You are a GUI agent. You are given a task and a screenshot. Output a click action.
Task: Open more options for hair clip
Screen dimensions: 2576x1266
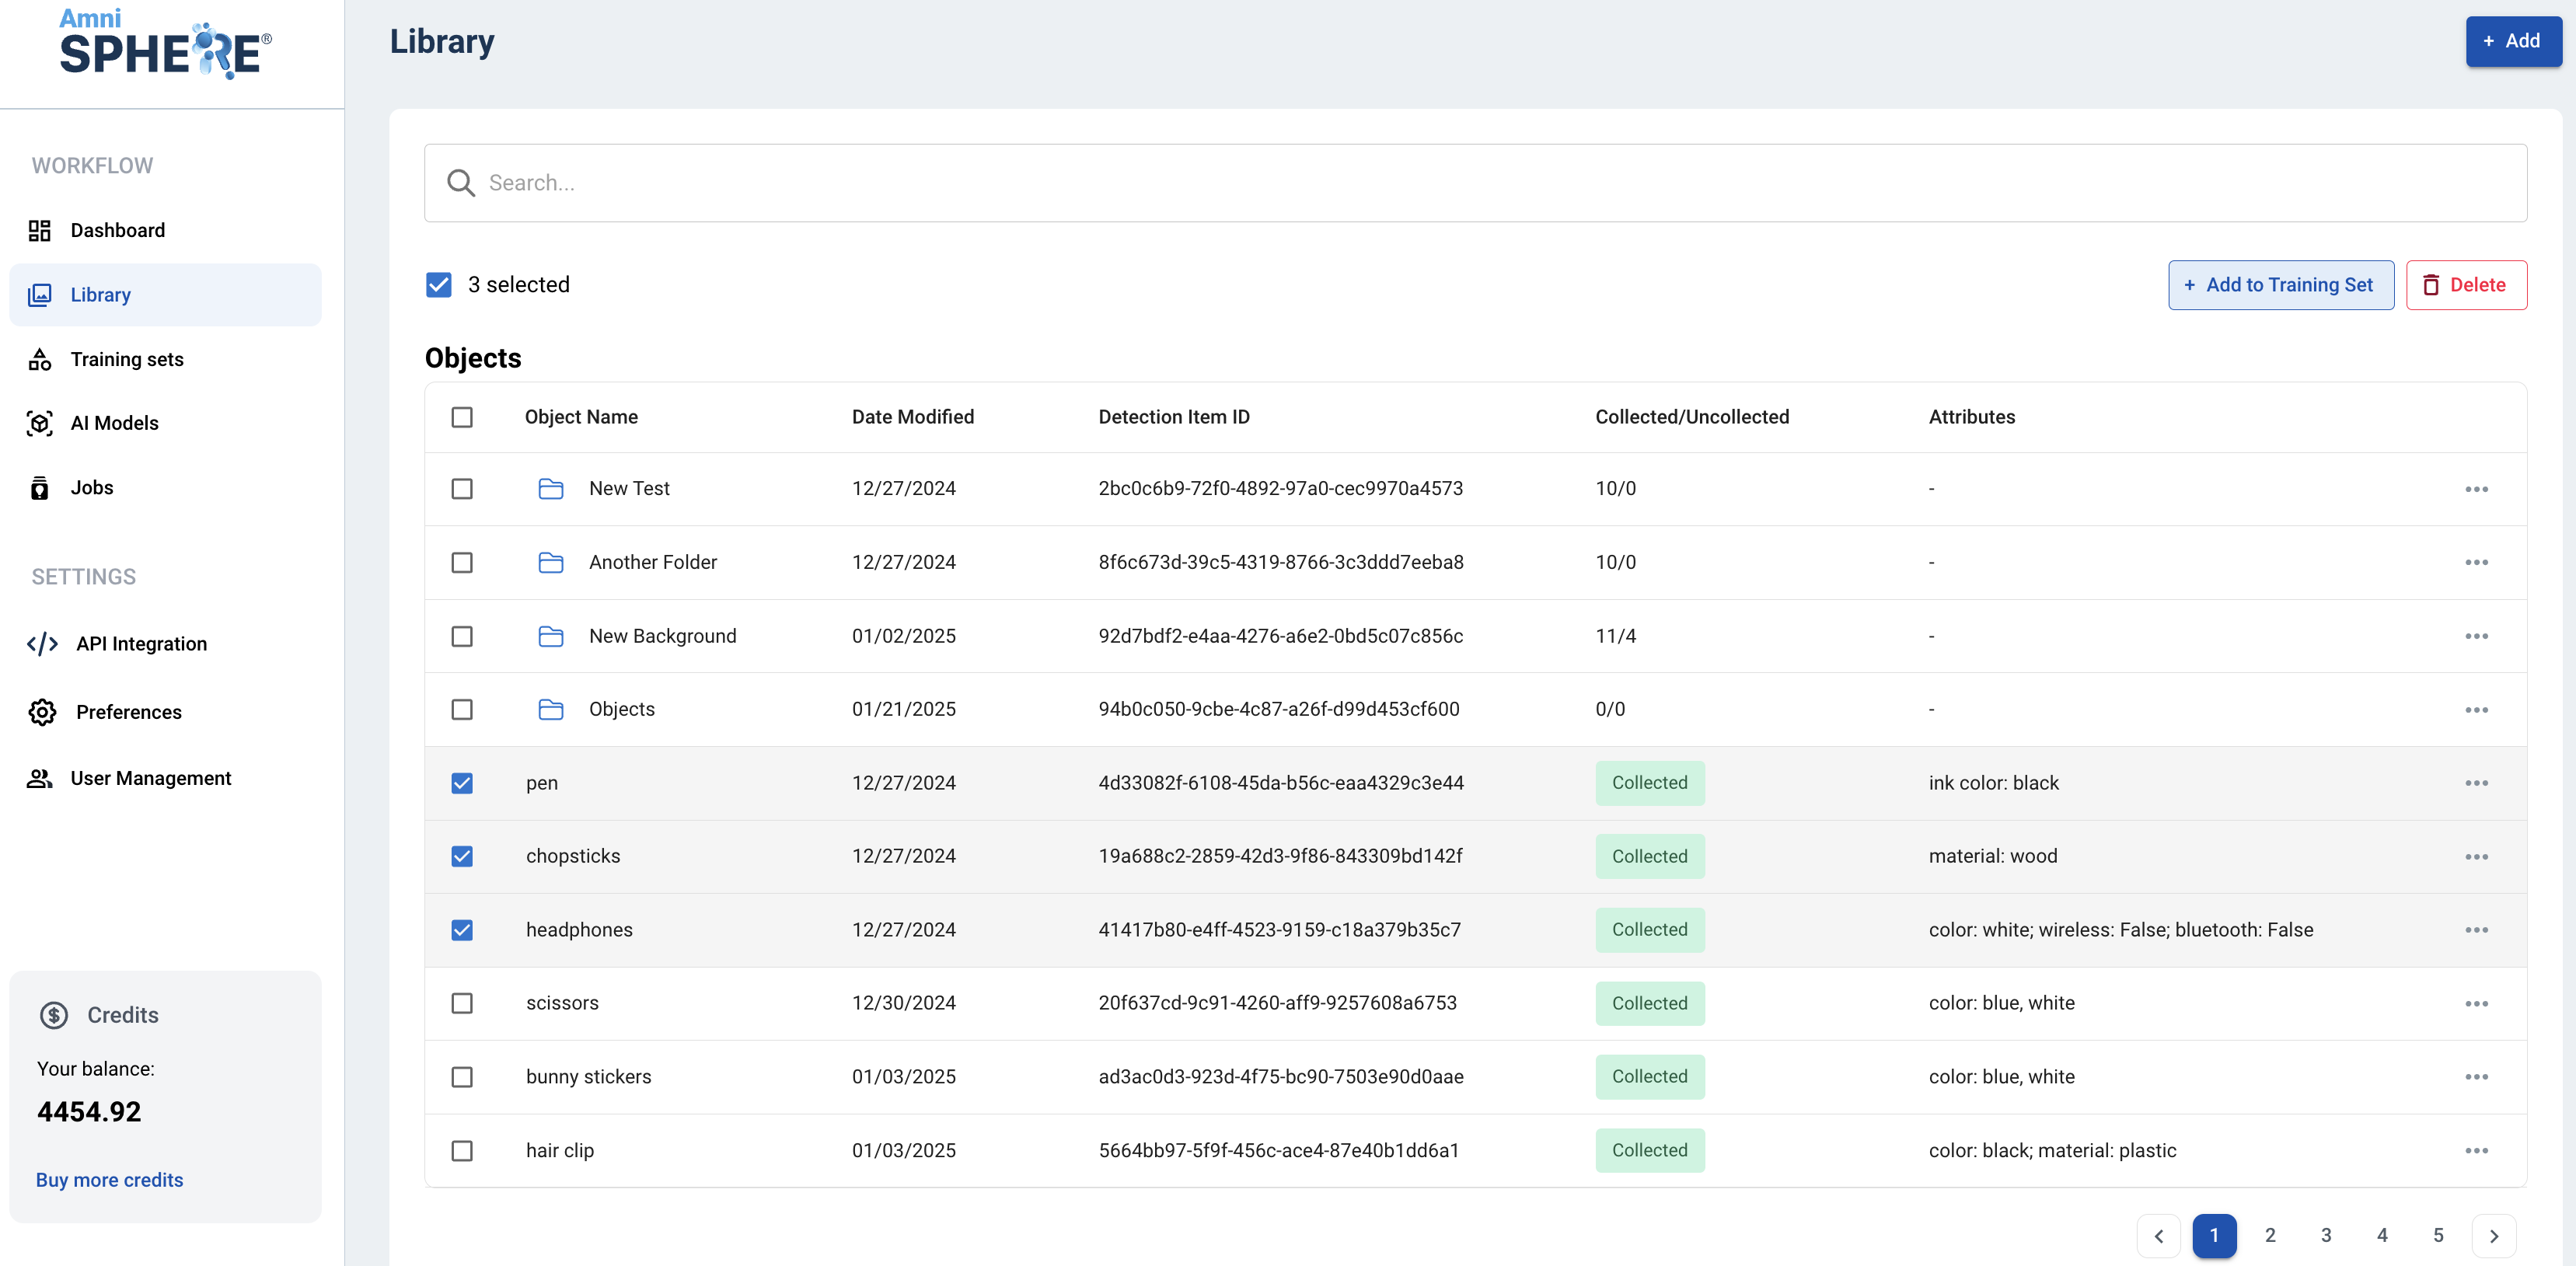pos(2475,1151)
